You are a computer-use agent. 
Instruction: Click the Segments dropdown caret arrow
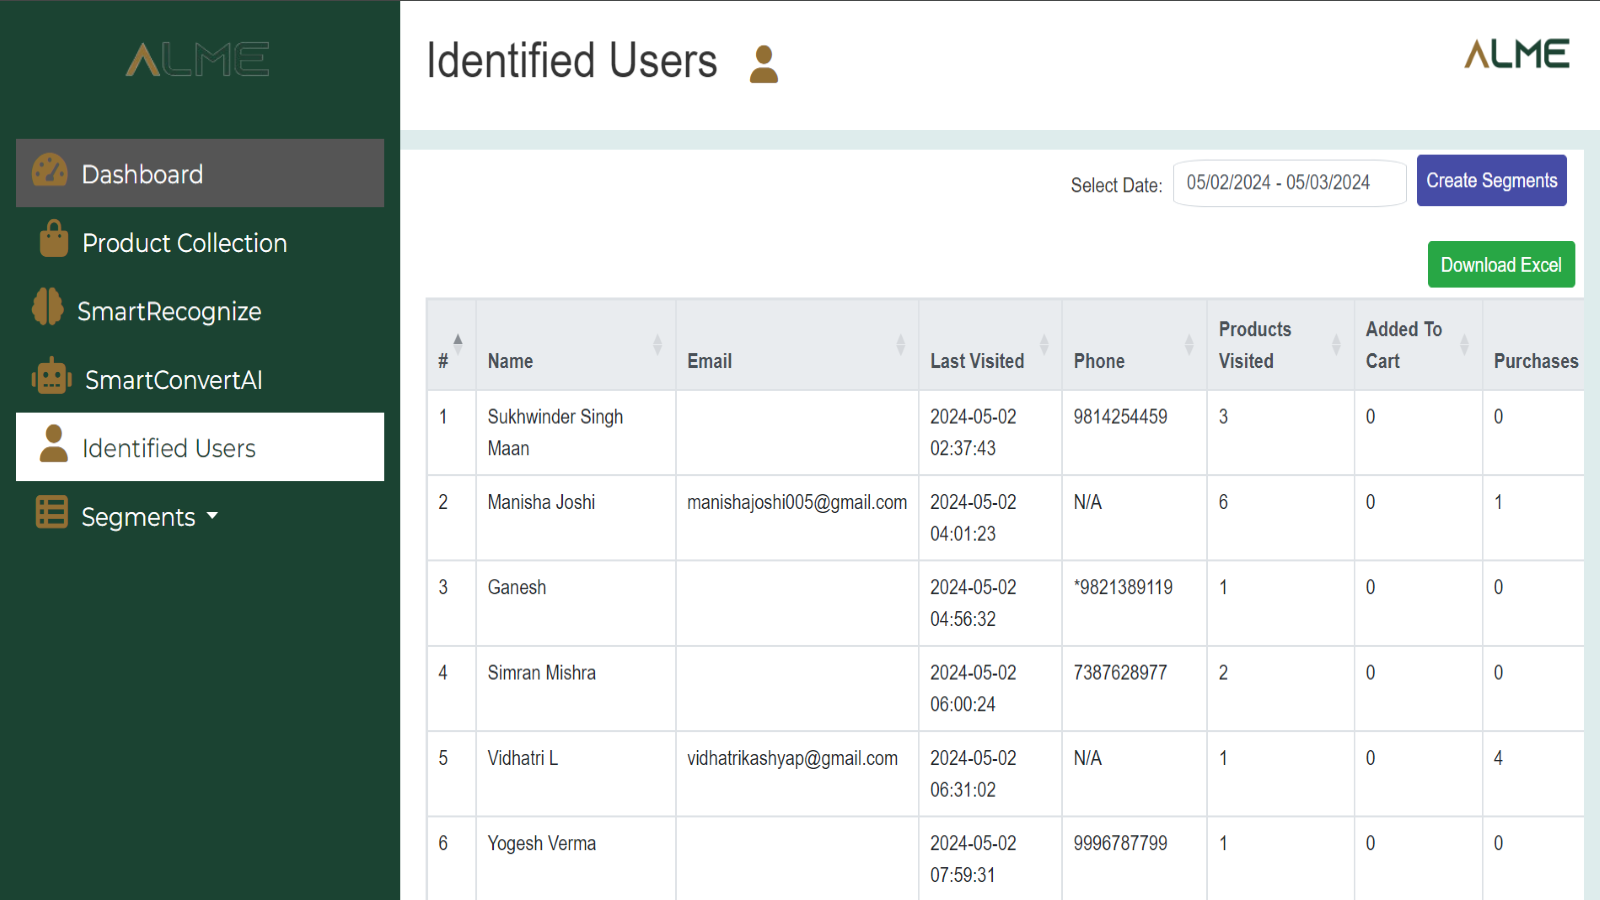[212, 517]
